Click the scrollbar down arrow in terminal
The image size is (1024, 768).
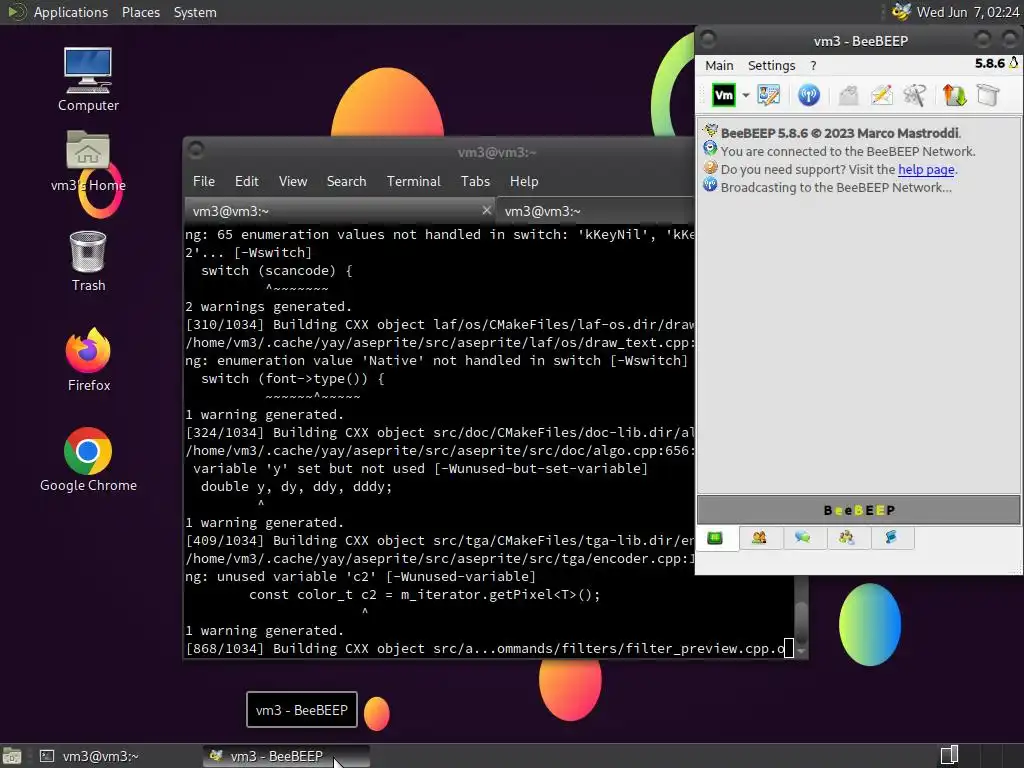801,652
